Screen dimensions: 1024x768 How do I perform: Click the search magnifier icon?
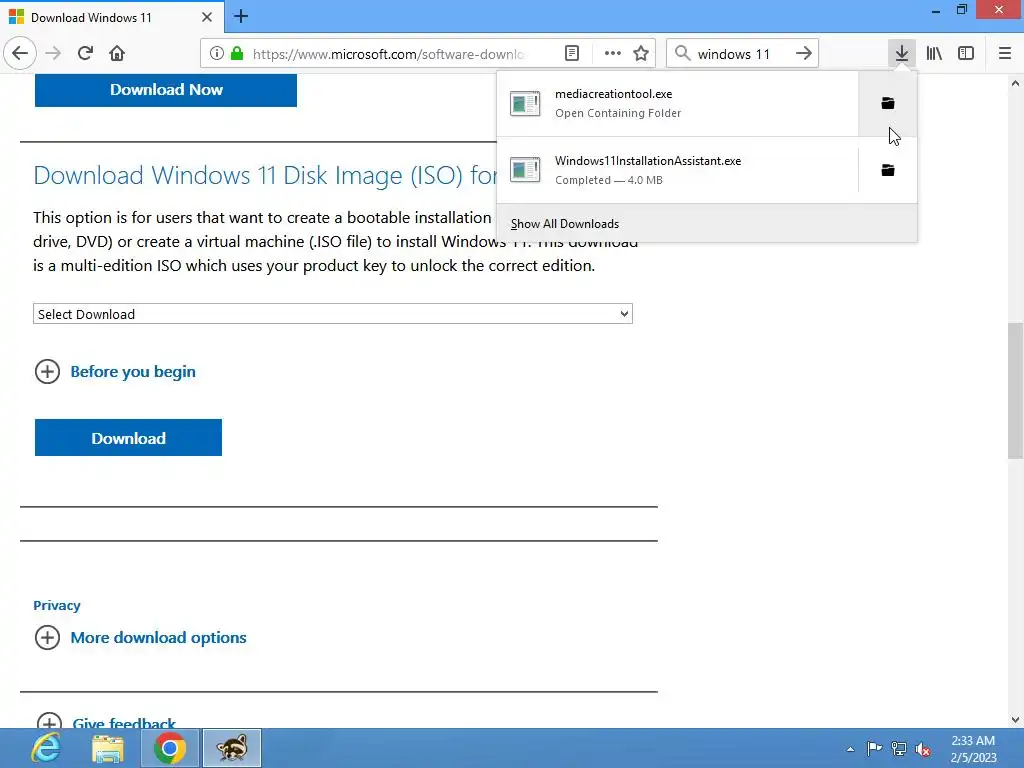point(682,54)
